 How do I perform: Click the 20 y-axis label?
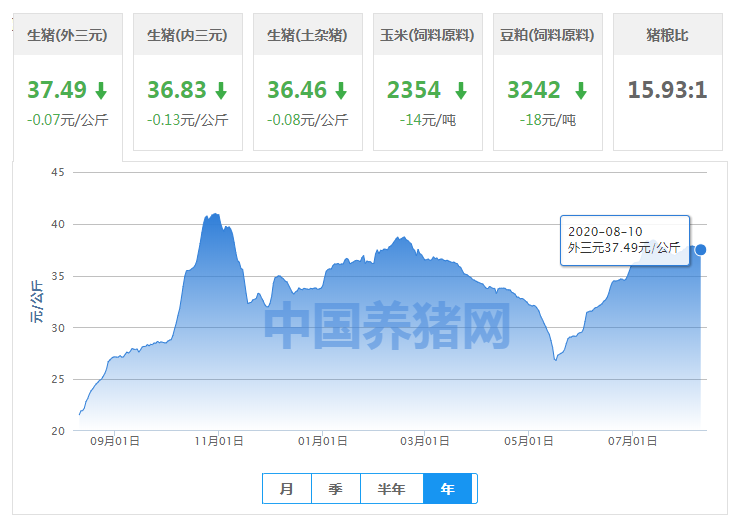coord(58,431)
